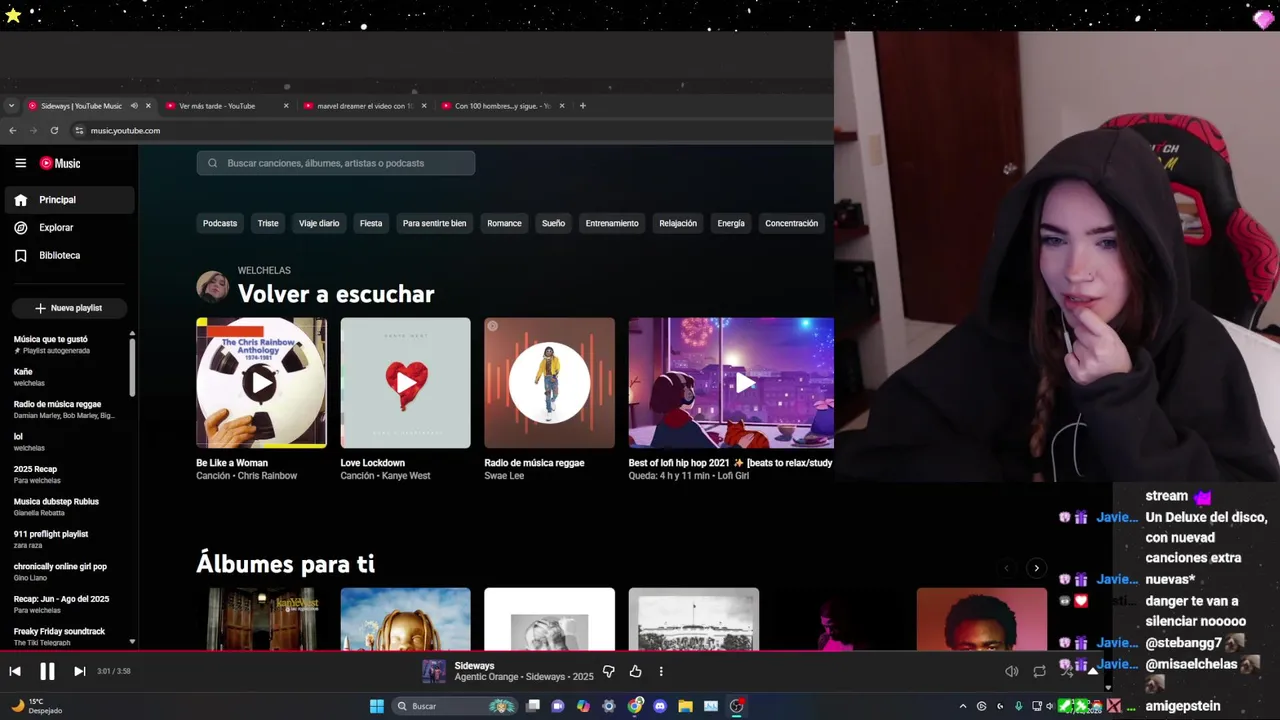The image size is (1280, 720).
Task: Dislike the song Sideways
Action: click(608, 671)
